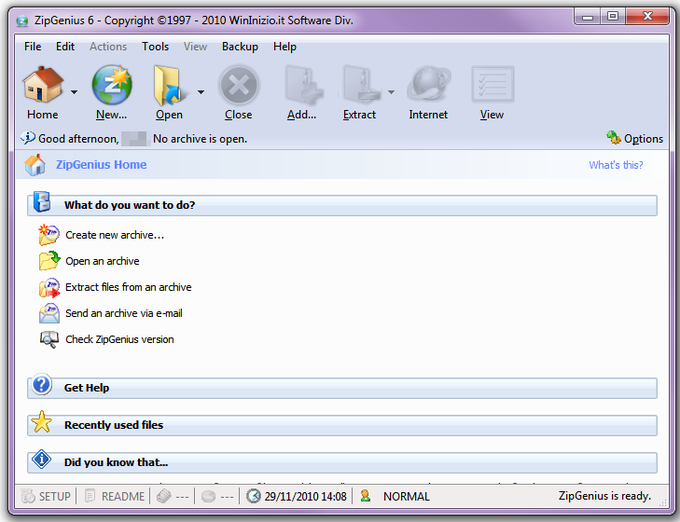Open the dropdown arrow next to Extract
The image size is (680, 522).
(x=391, y=92)
